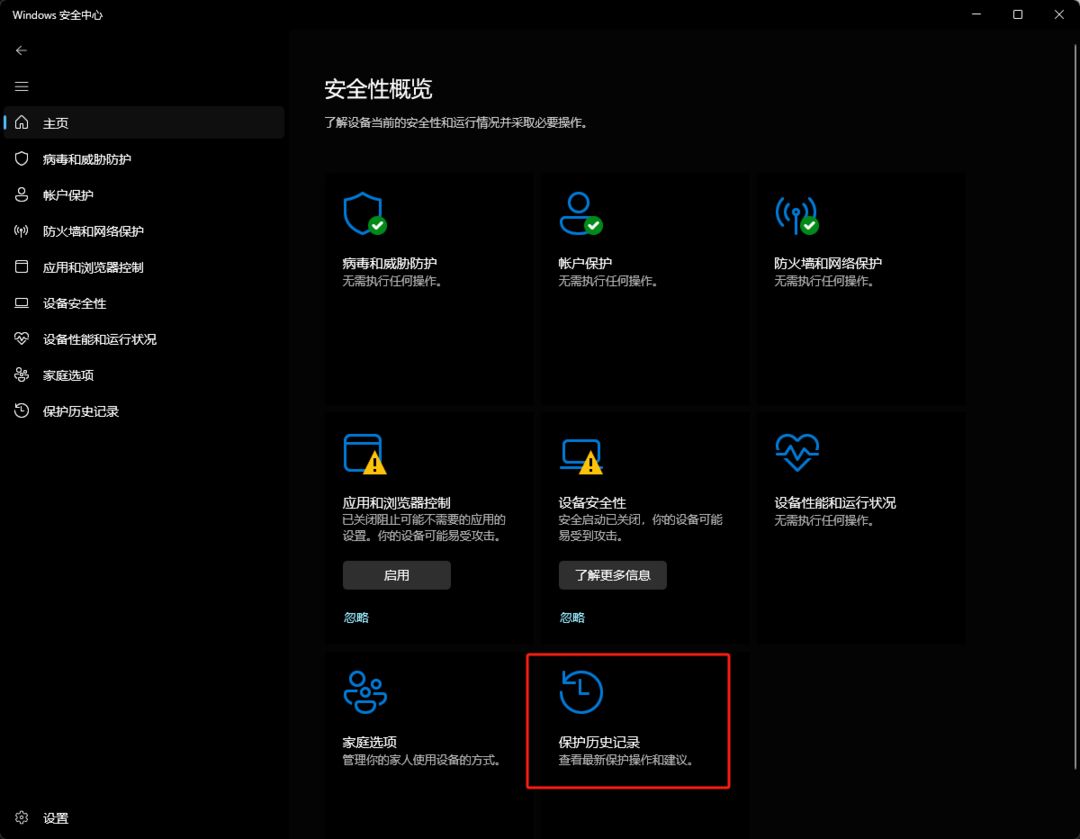Click the shield icon beside 病毒和威胁防护 in sidebar
Screen dimensions: 1080x839
point(21,158)
